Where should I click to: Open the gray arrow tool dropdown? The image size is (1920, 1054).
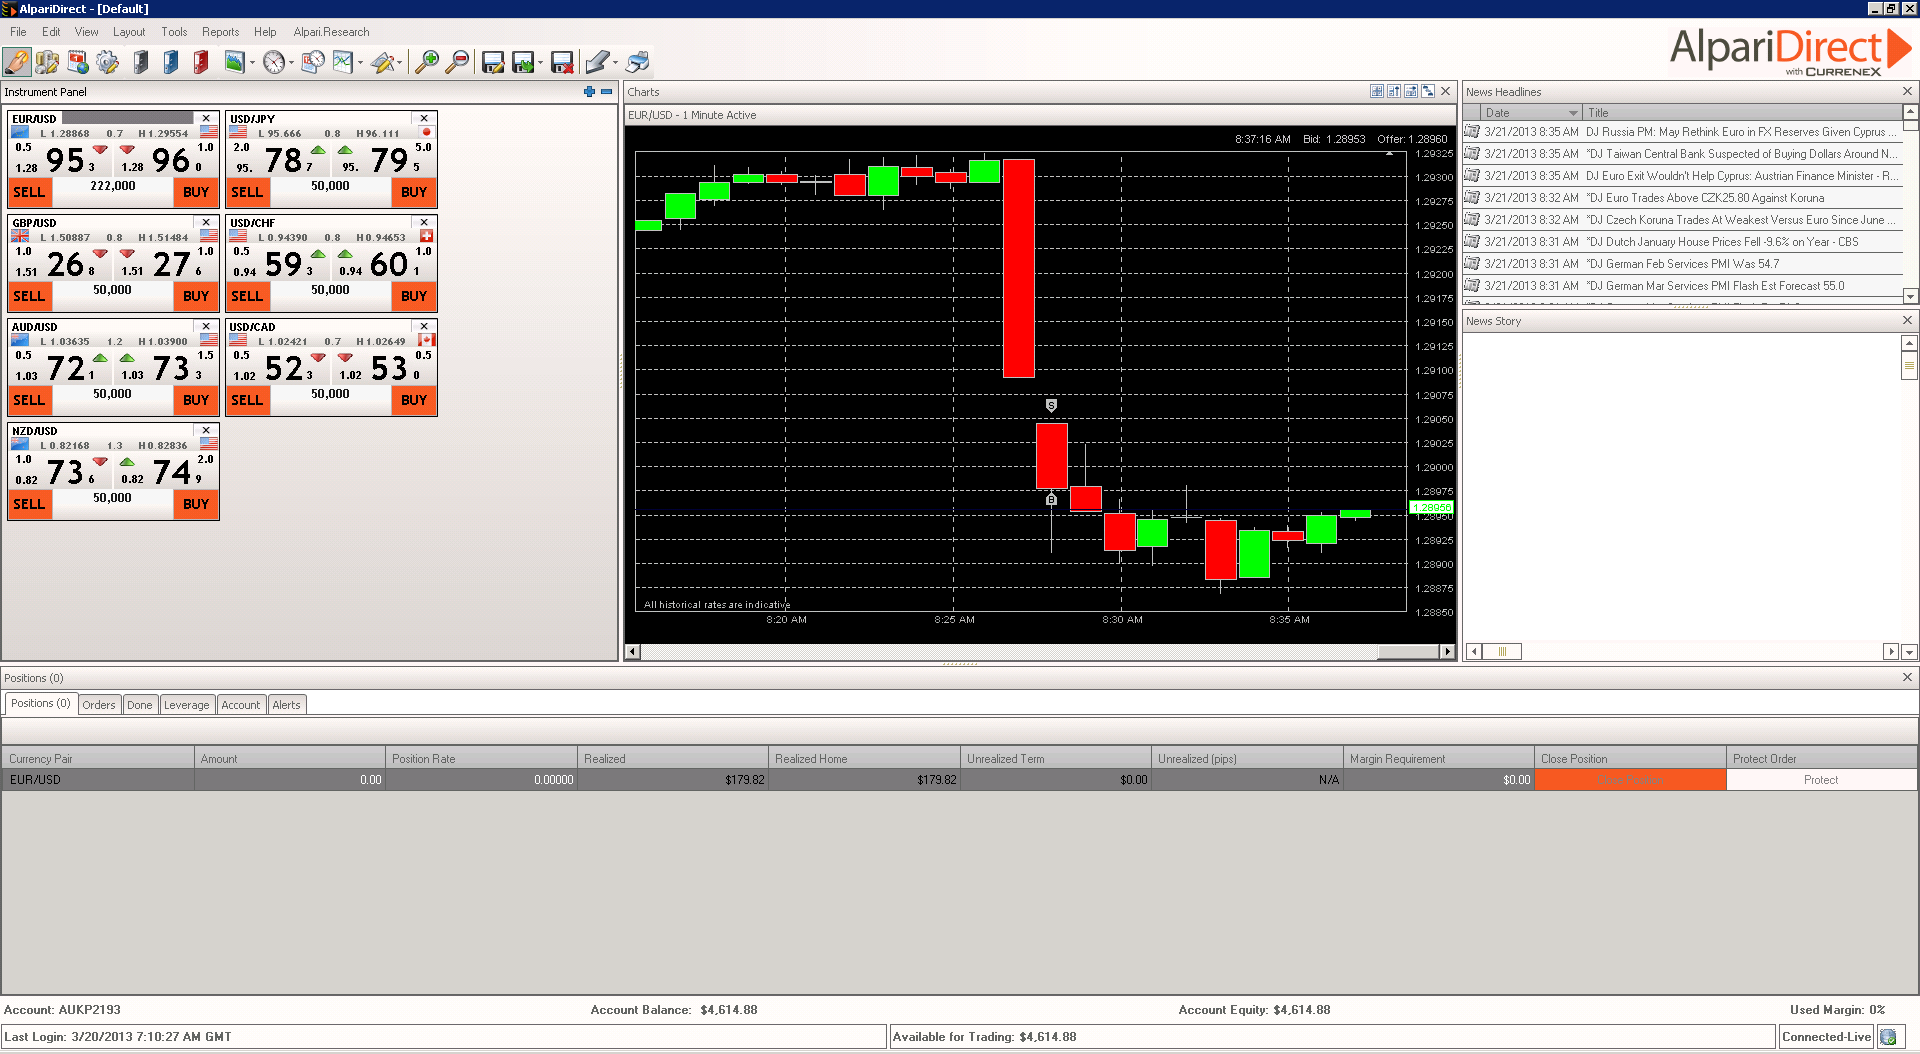pos(614,63)
